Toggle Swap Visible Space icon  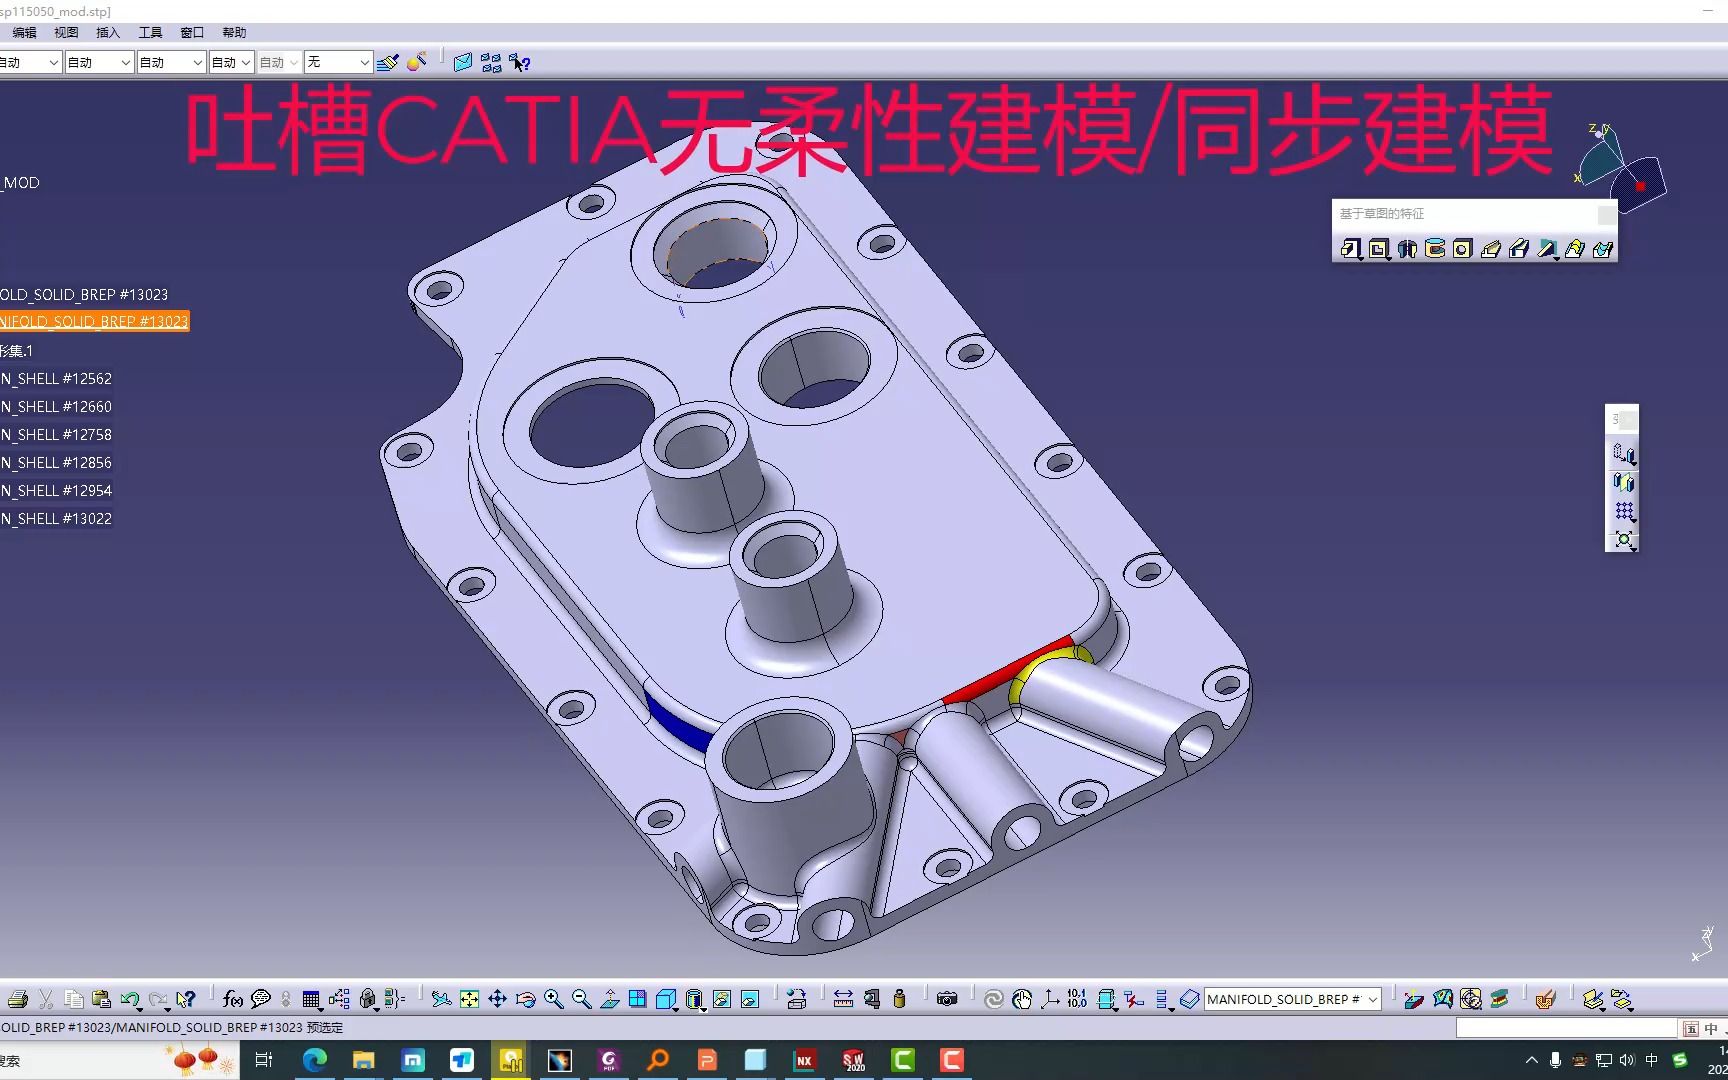pos(750,999)
